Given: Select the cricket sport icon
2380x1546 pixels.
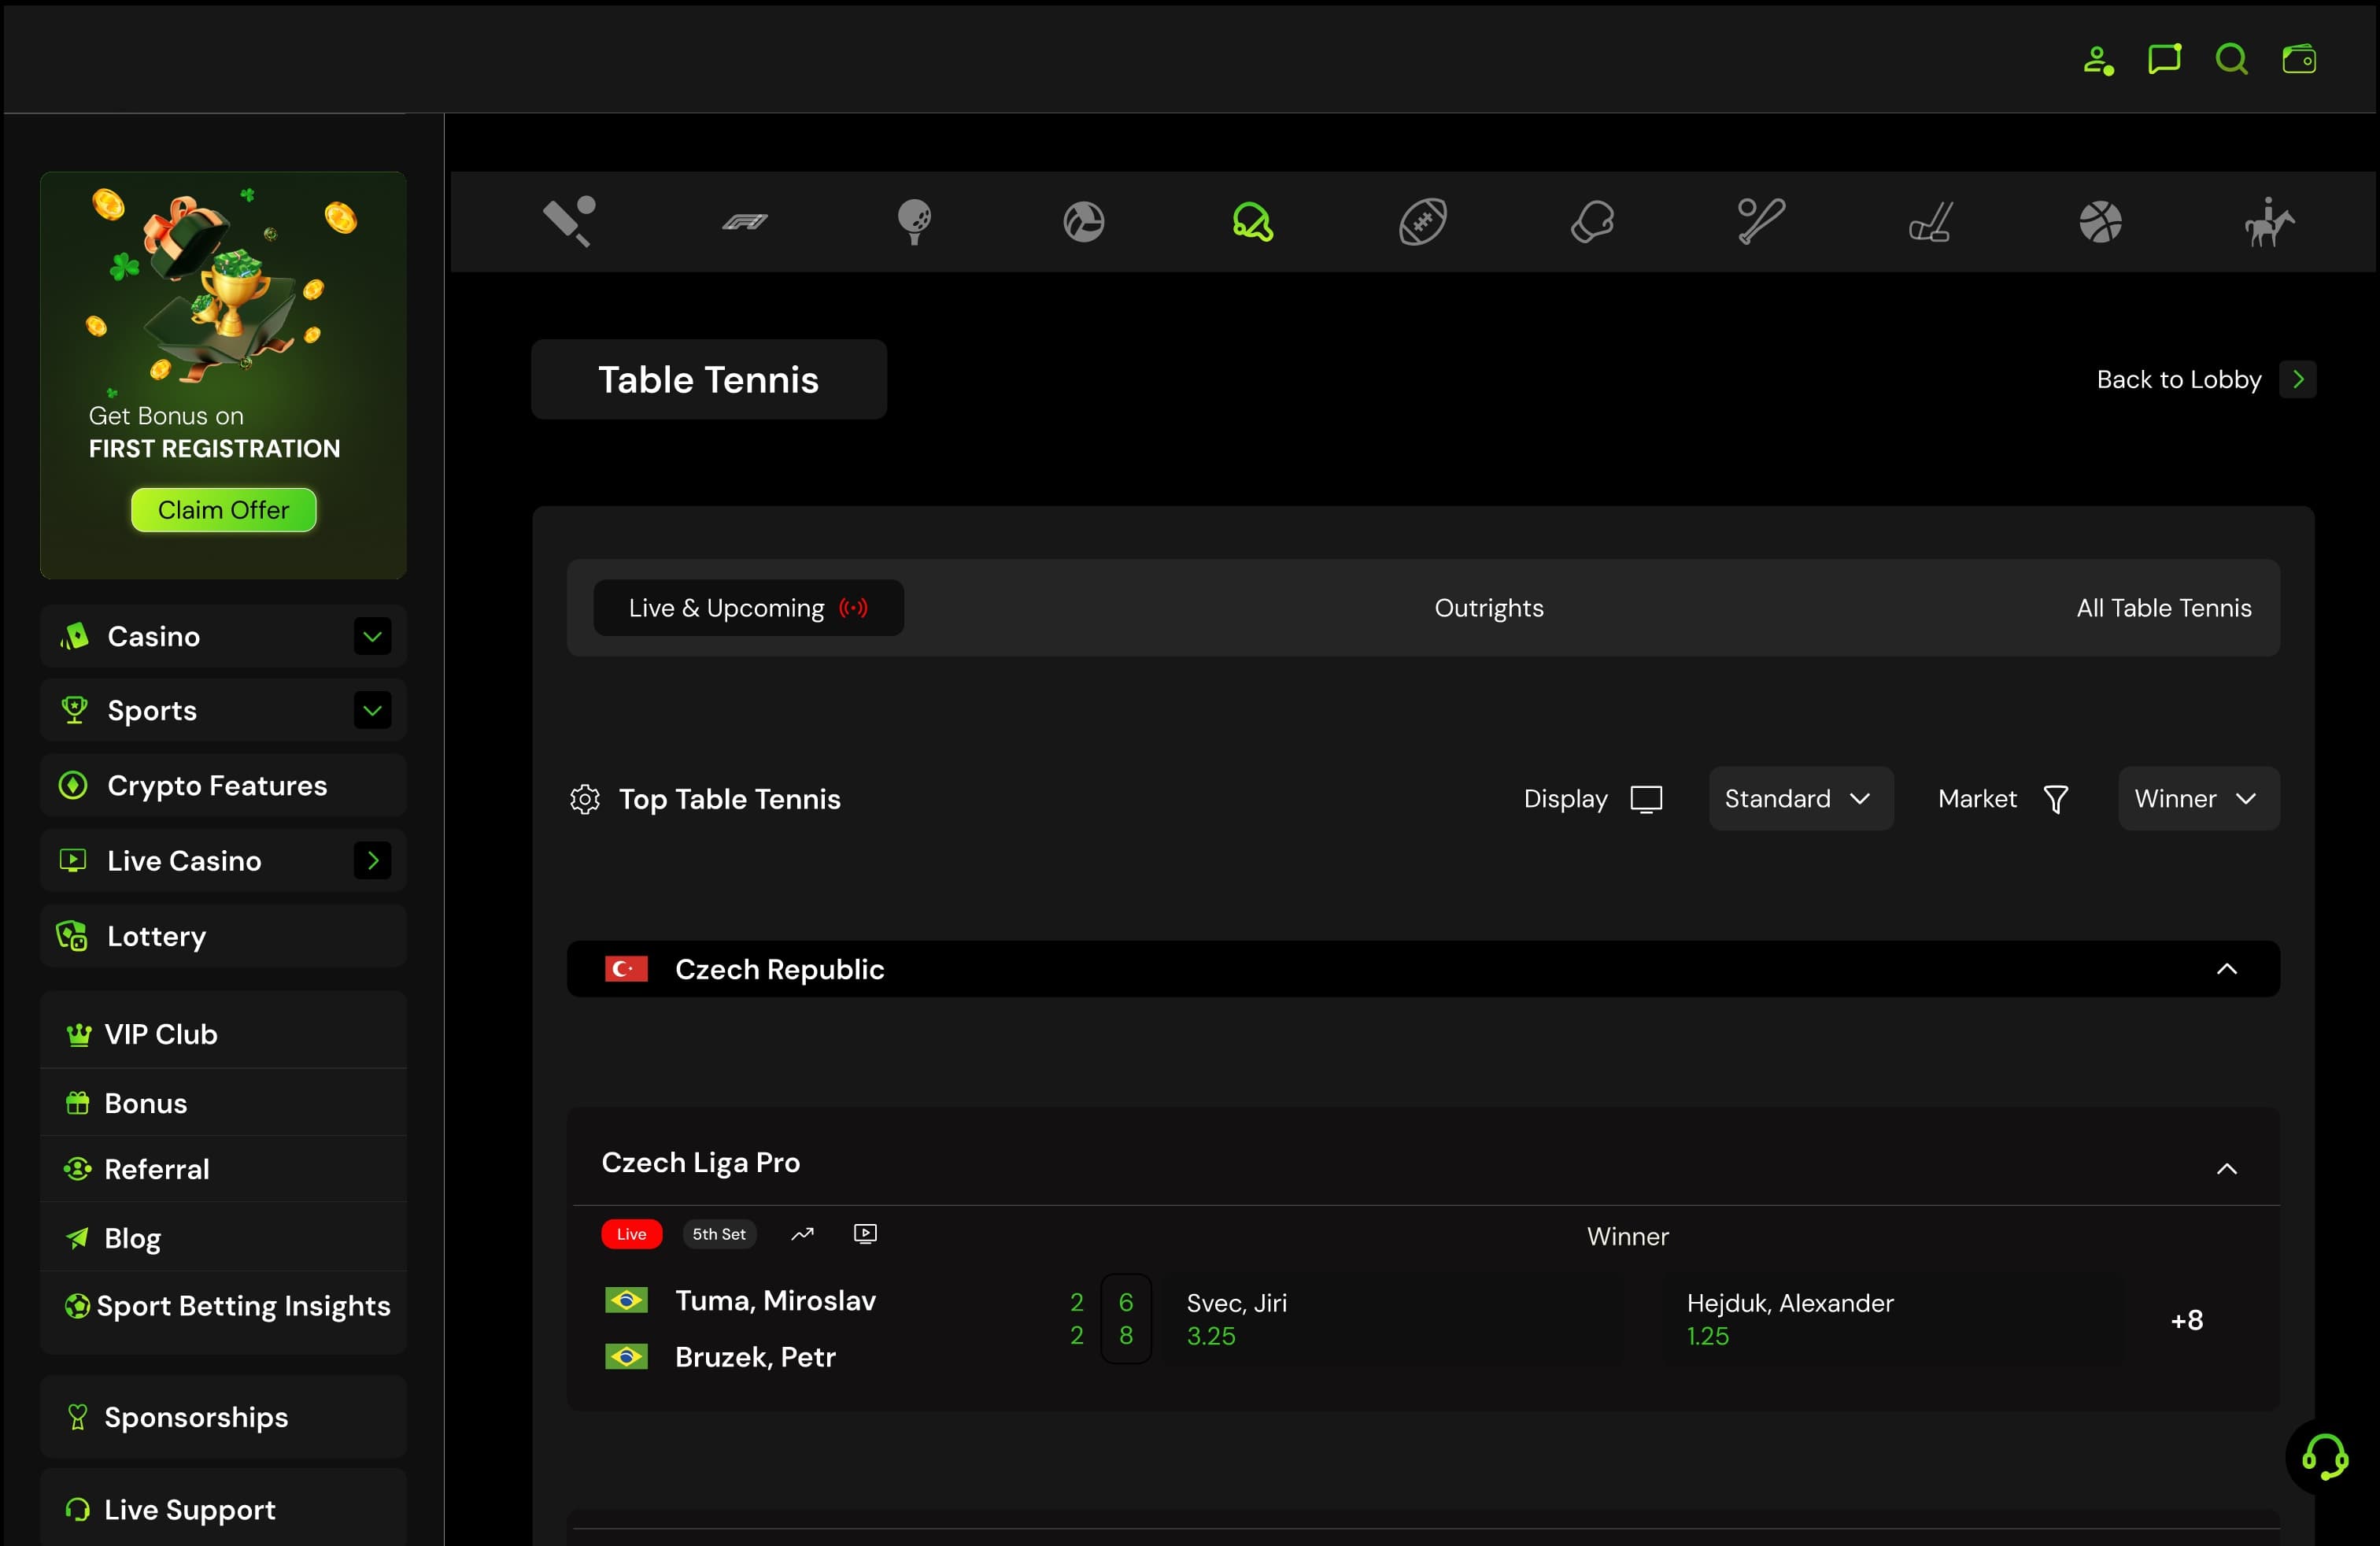Looking at the screenshot, I should [570, 221].
